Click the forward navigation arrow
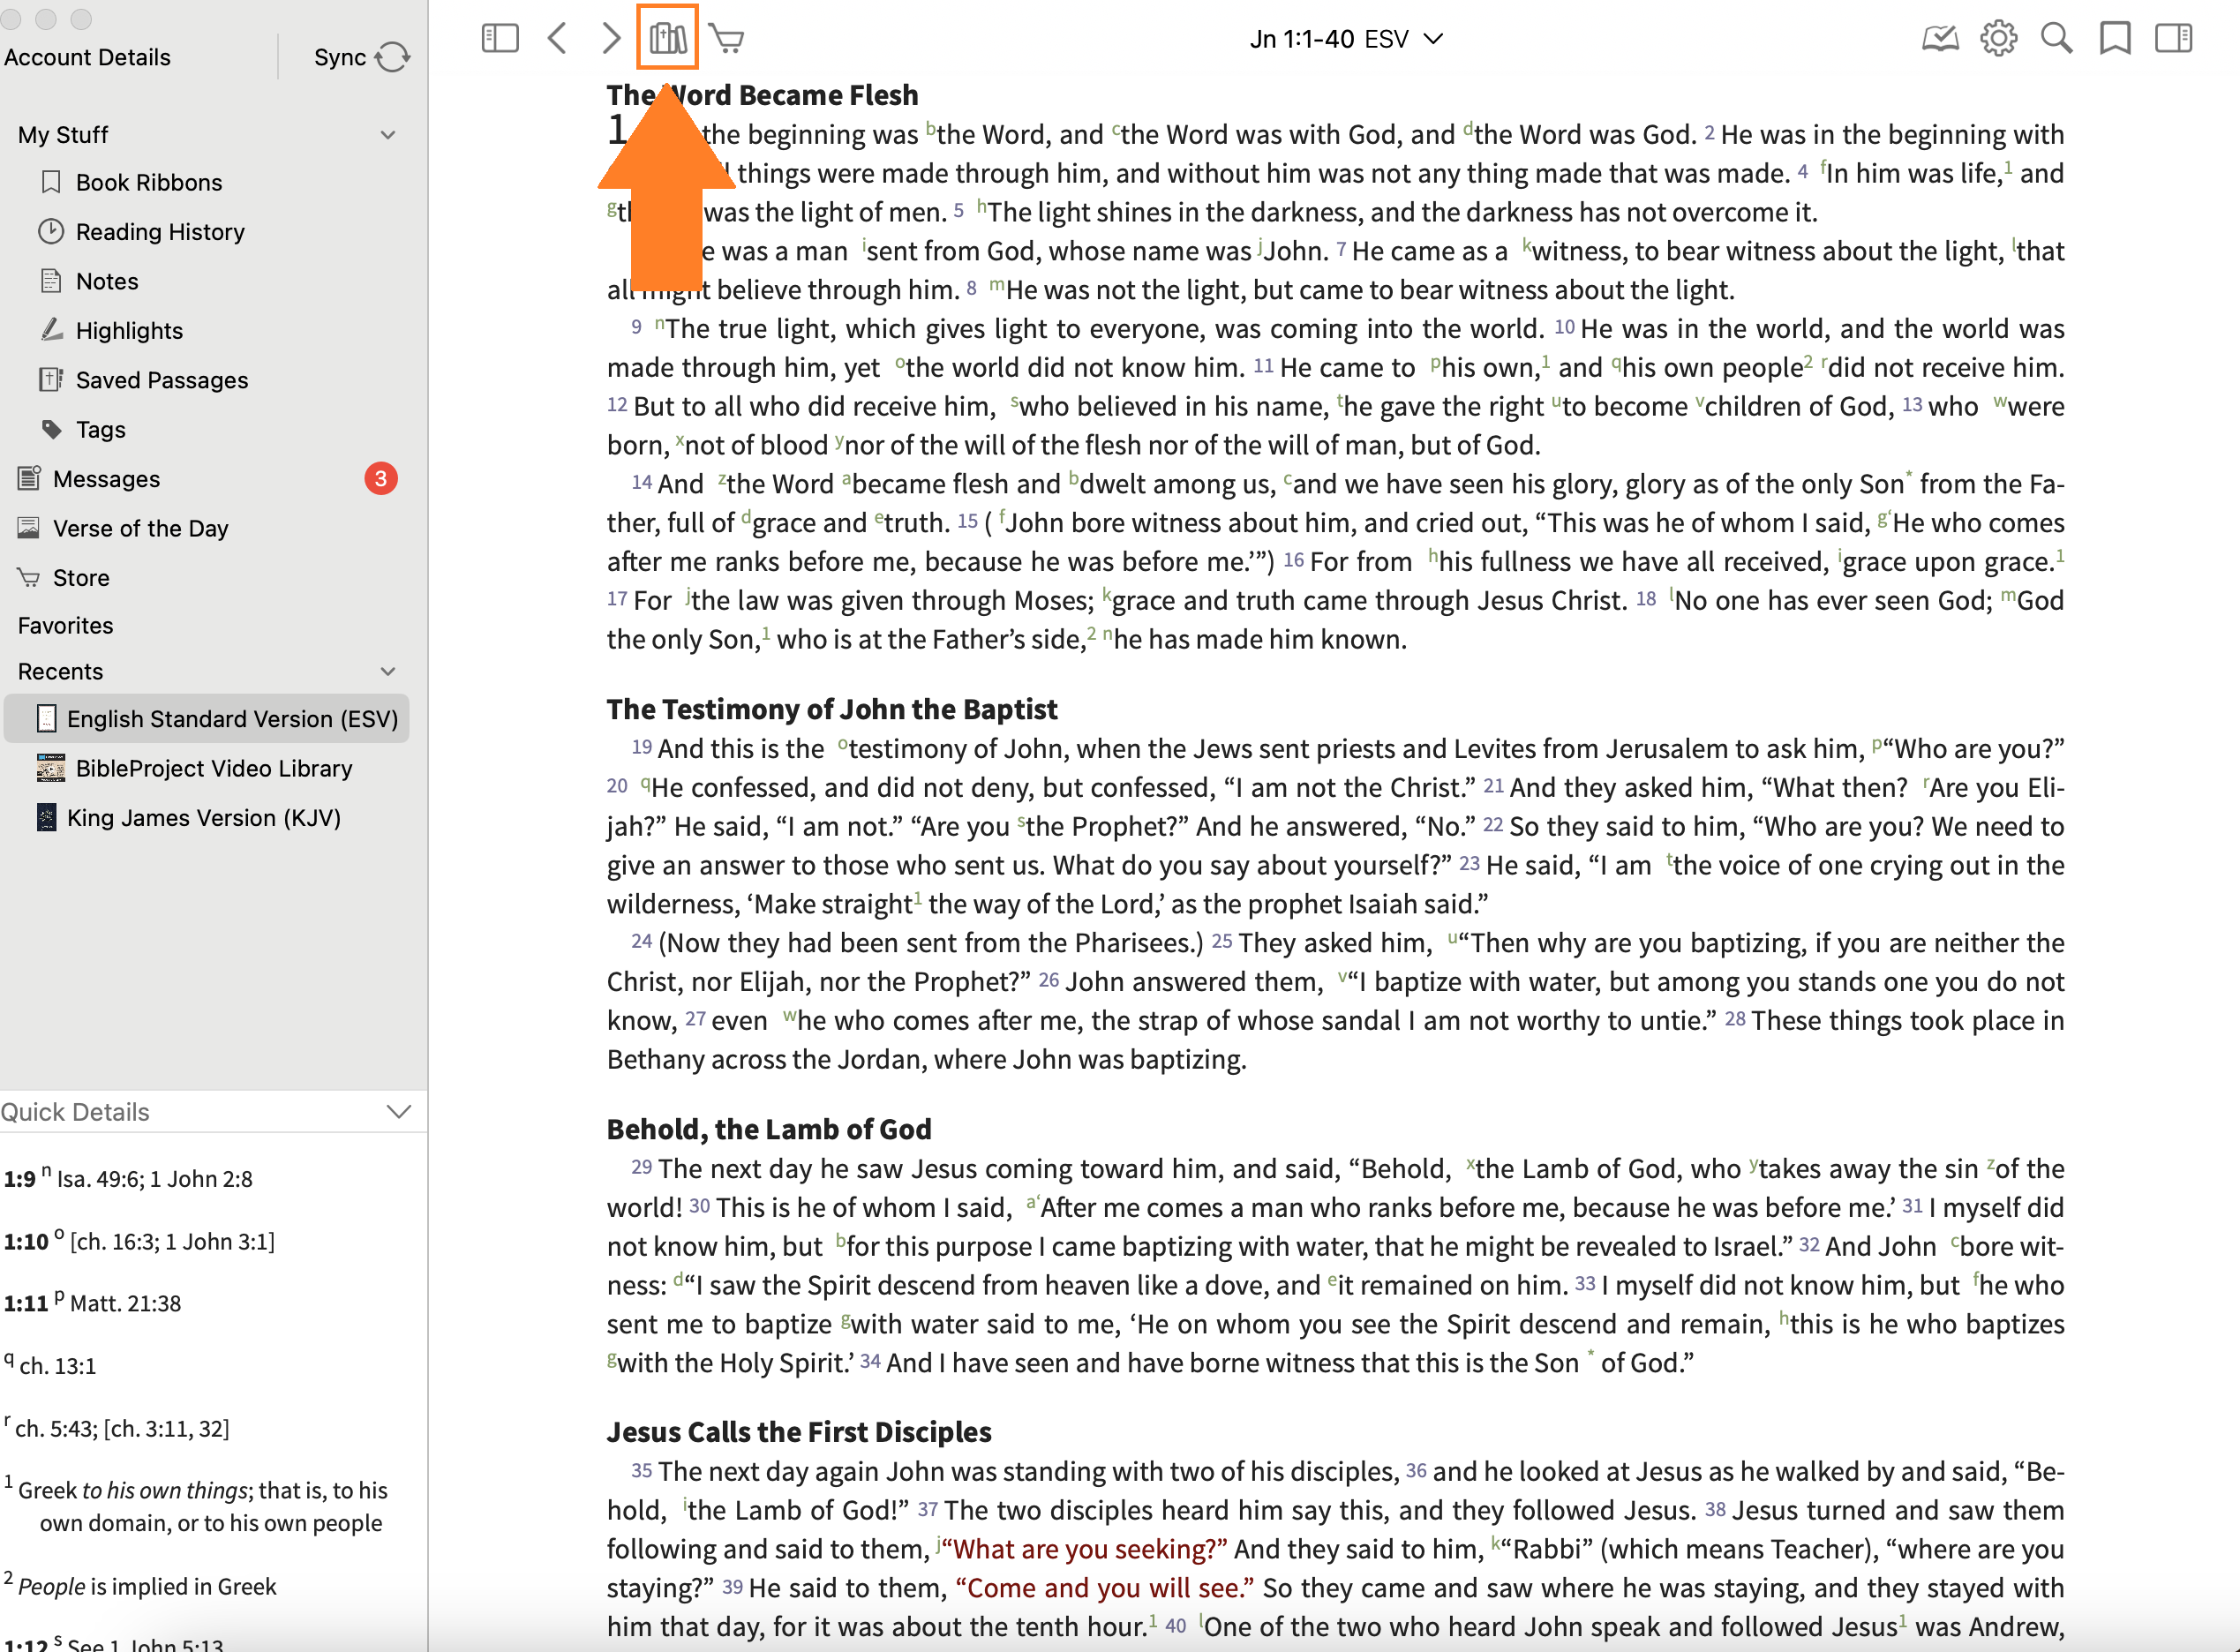Viewport: 2240px width, 1652px height. point(611,39)
